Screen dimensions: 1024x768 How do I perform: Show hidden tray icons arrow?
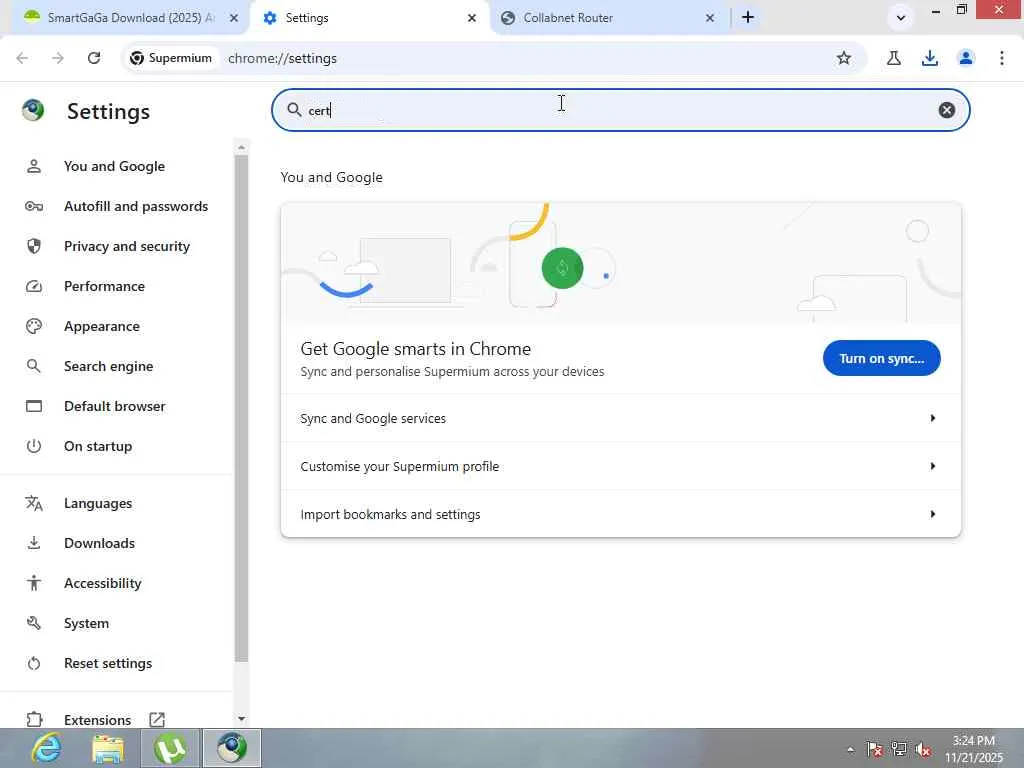tap(850, 749)
